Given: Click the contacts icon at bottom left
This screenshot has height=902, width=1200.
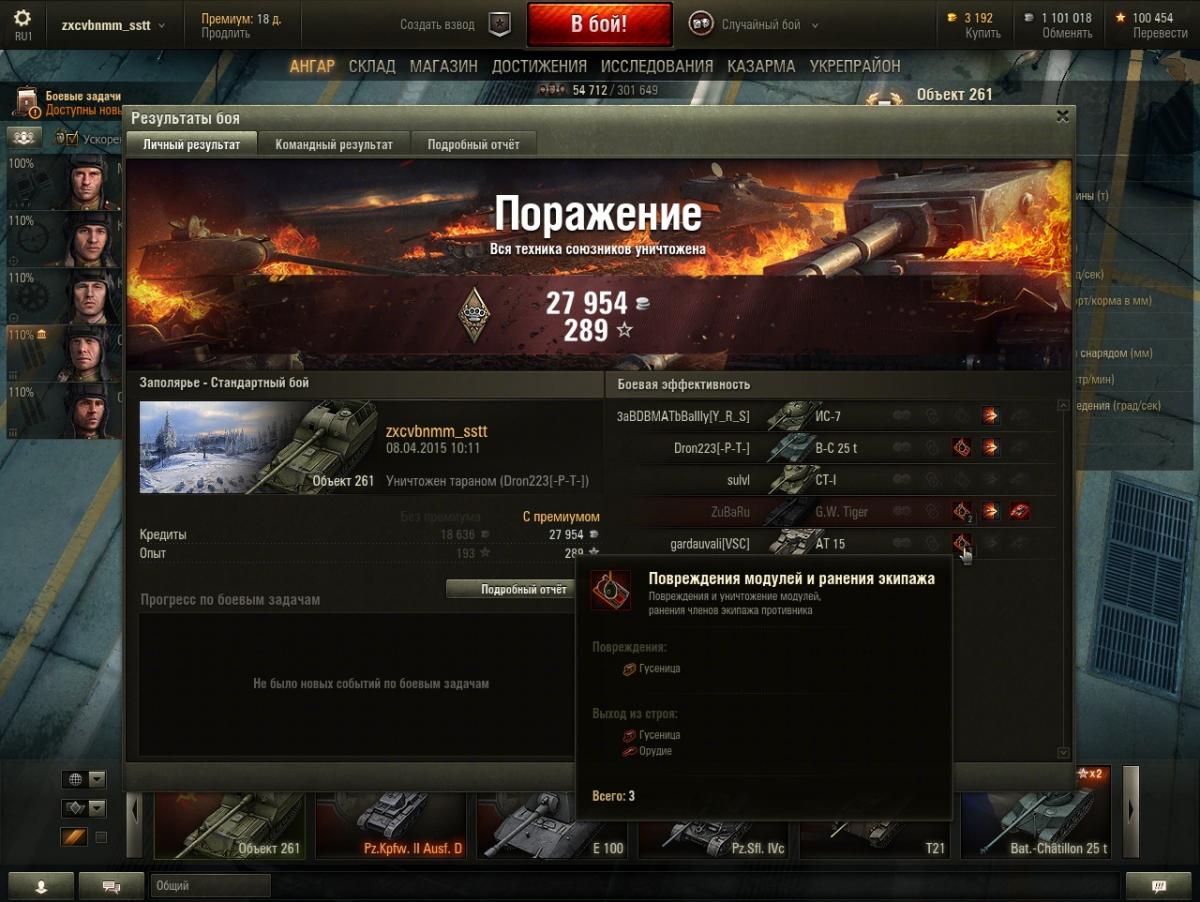Looking at the screenshot, I should [x=41, y=886].
